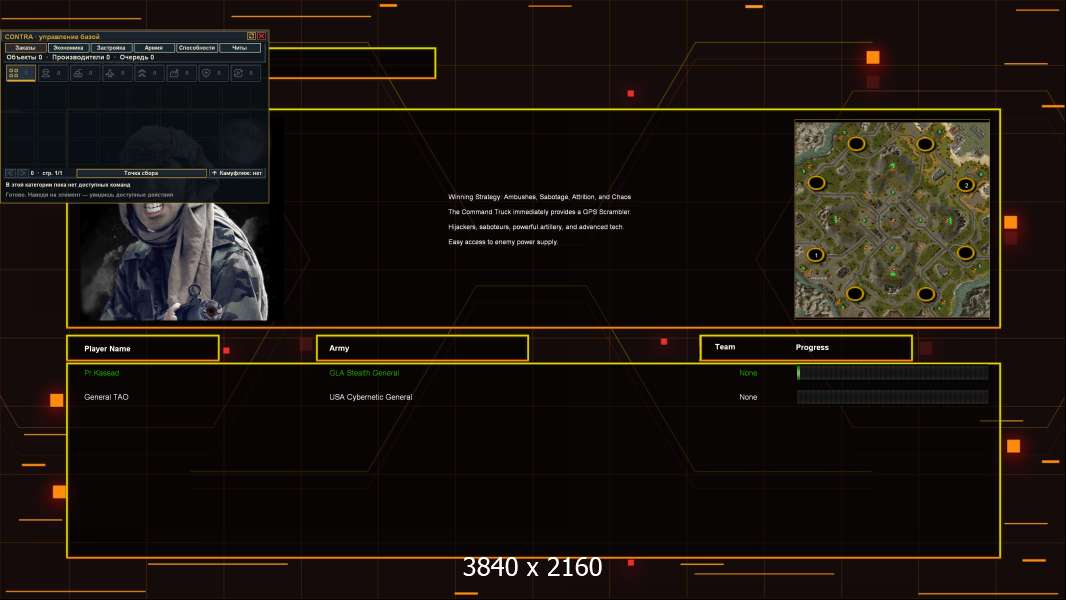The width and height of the screenshot is (1066, 600).
Task: Switch to the Читы tab
Action: click(239, 48)
